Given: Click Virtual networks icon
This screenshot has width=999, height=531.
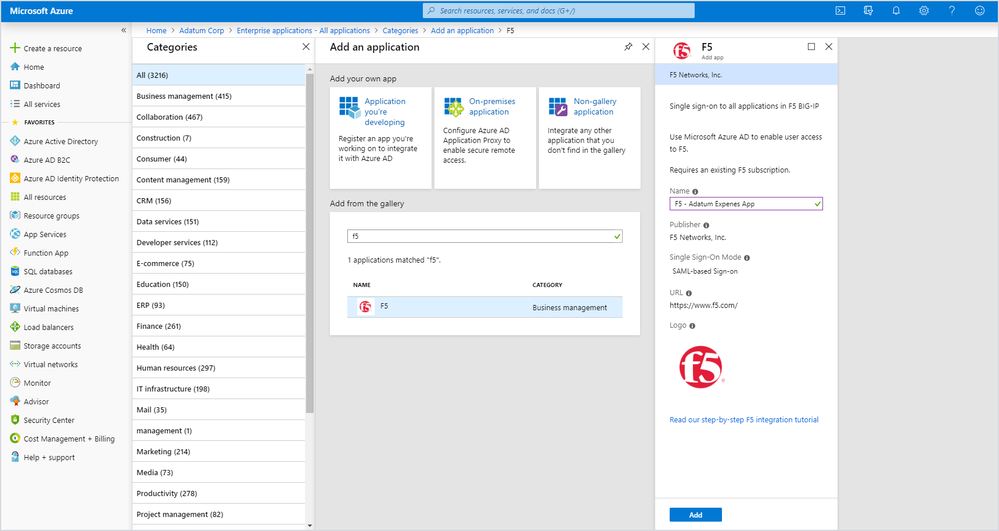Looking at the screenshot, I should pyautogui.click(x=15, y=364).
